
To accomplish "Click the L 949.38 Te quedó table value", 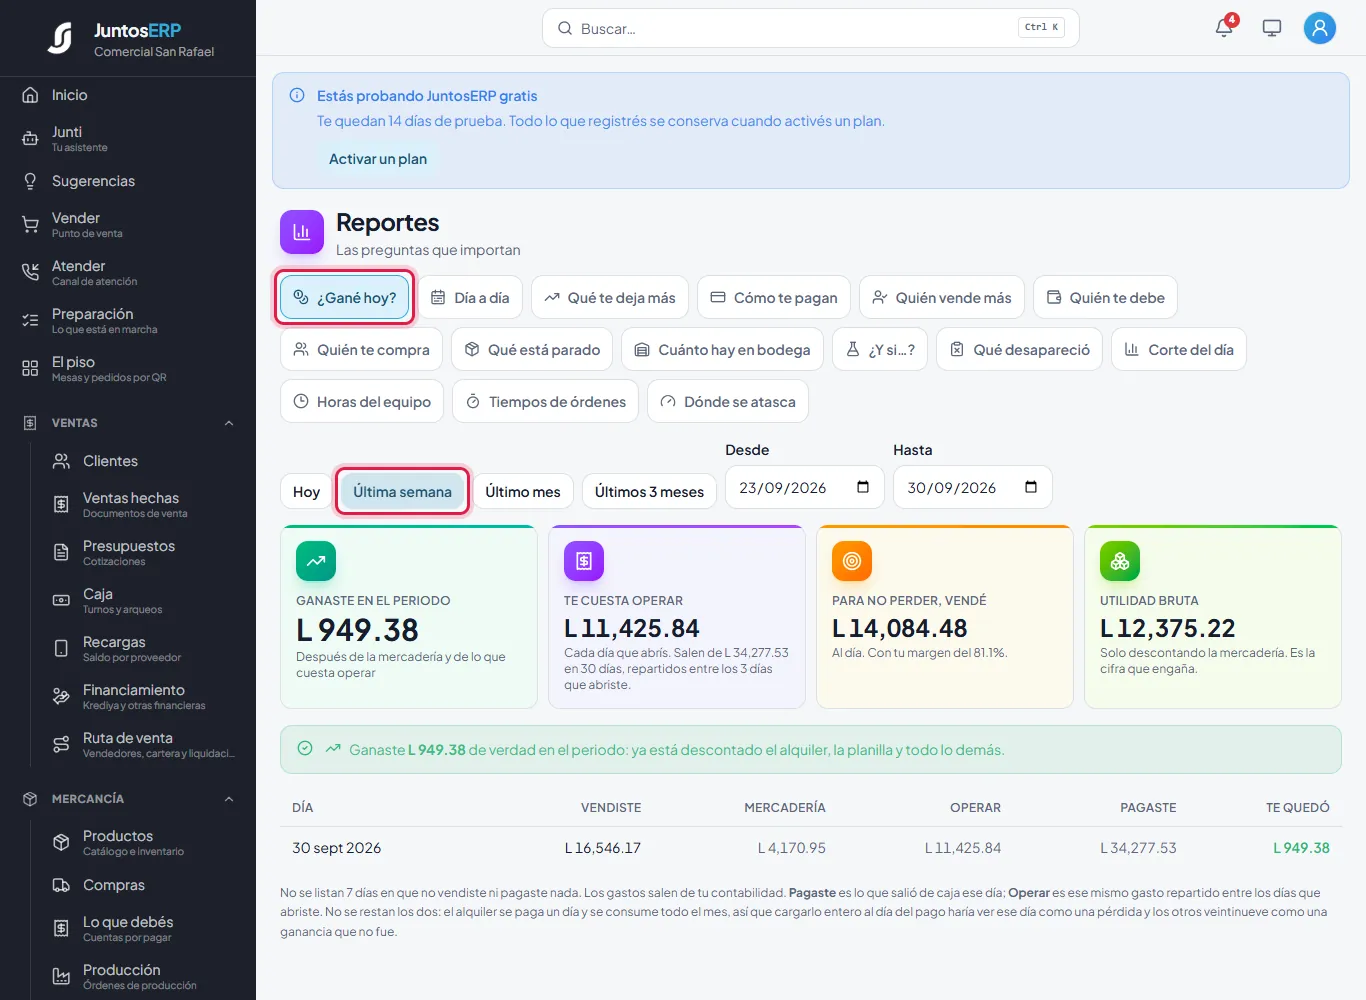I will click(x=1301, y=848).
